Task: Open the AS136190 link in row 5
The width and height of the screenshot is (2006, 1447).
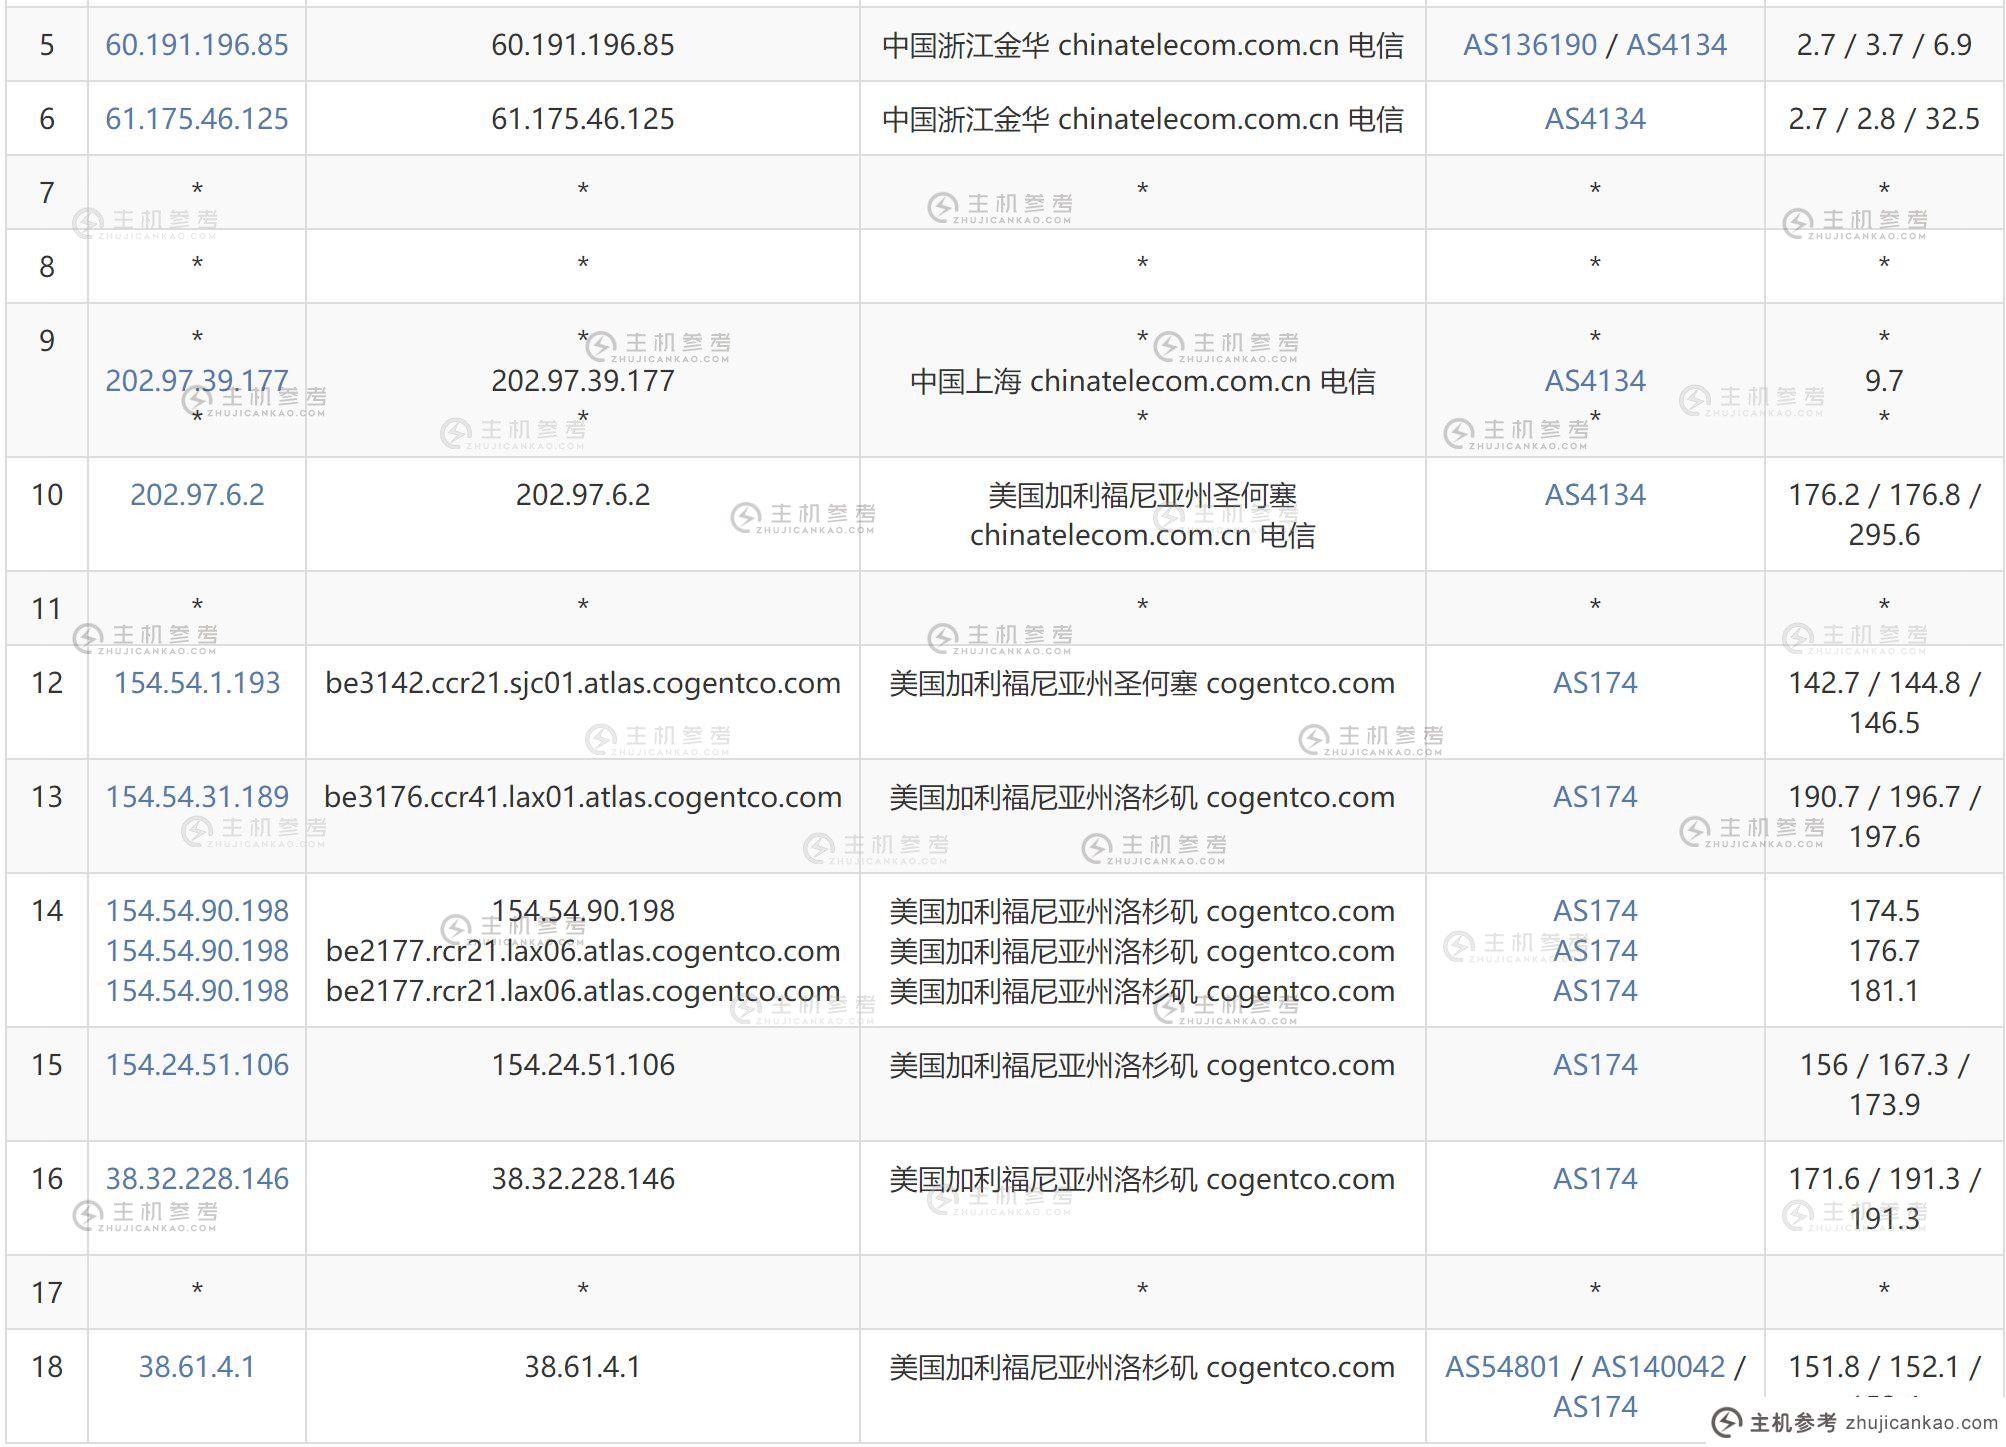Action: coord(1530,45)
